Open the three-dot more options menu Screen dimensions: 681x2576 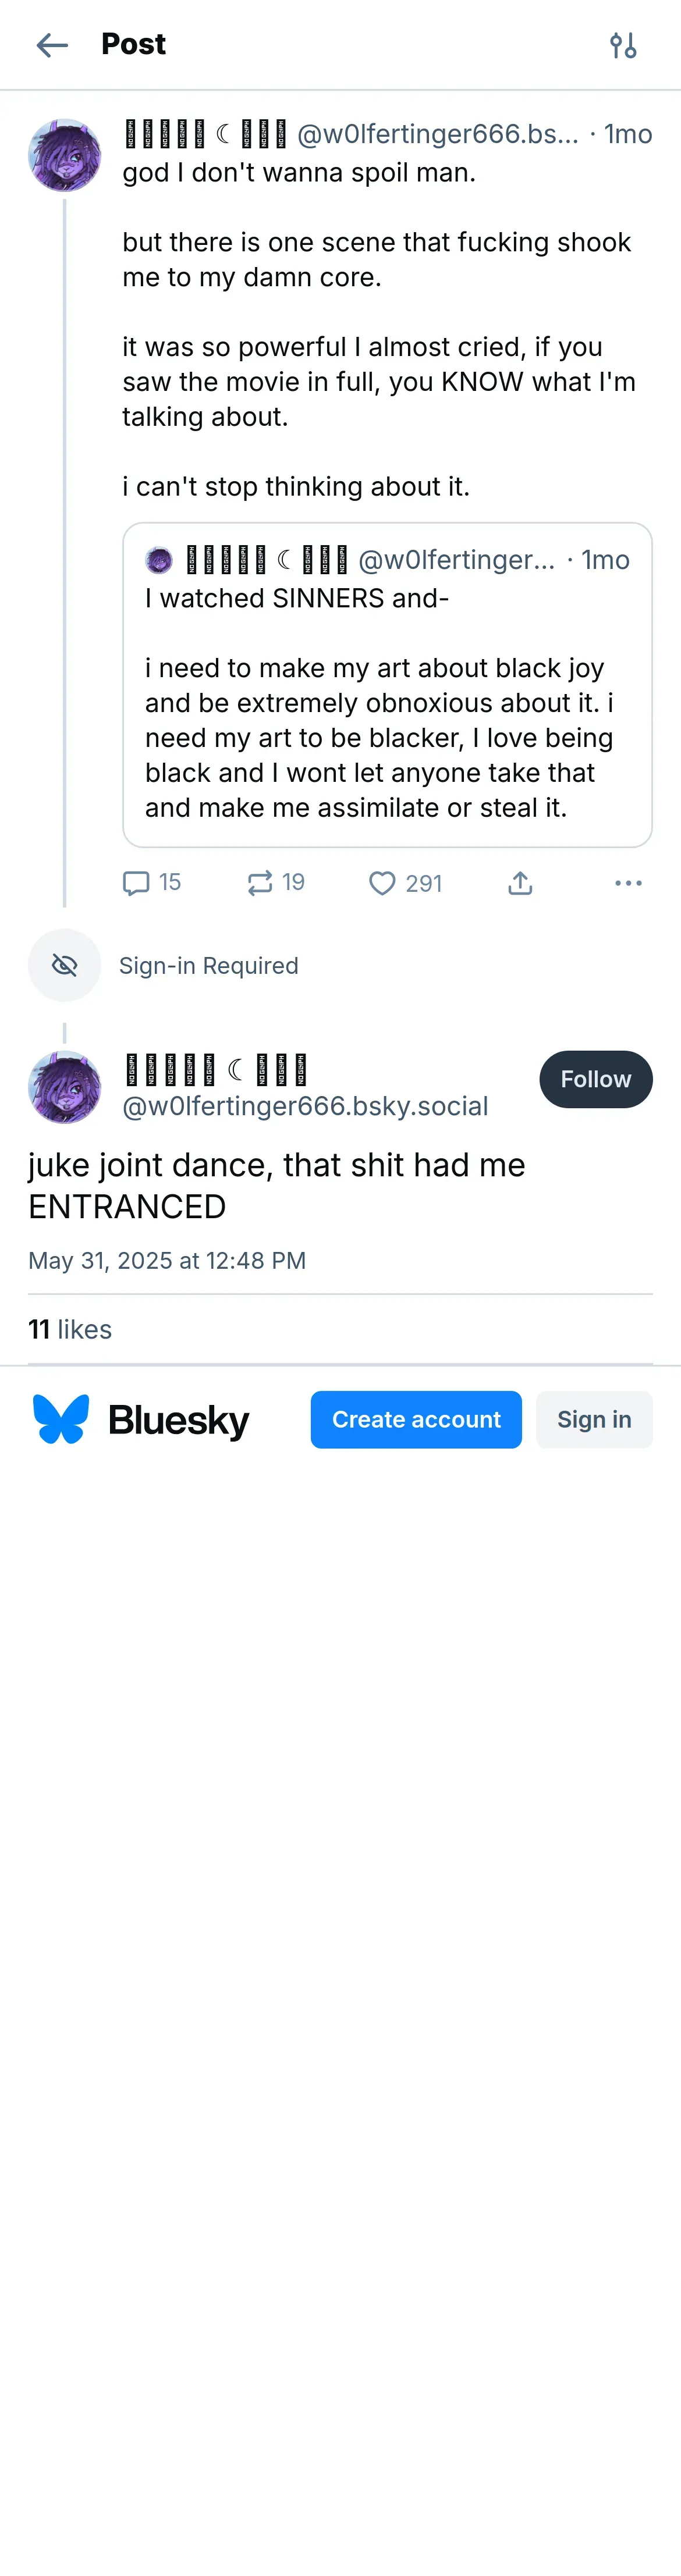pyautogui.click(x=628, y=883)
